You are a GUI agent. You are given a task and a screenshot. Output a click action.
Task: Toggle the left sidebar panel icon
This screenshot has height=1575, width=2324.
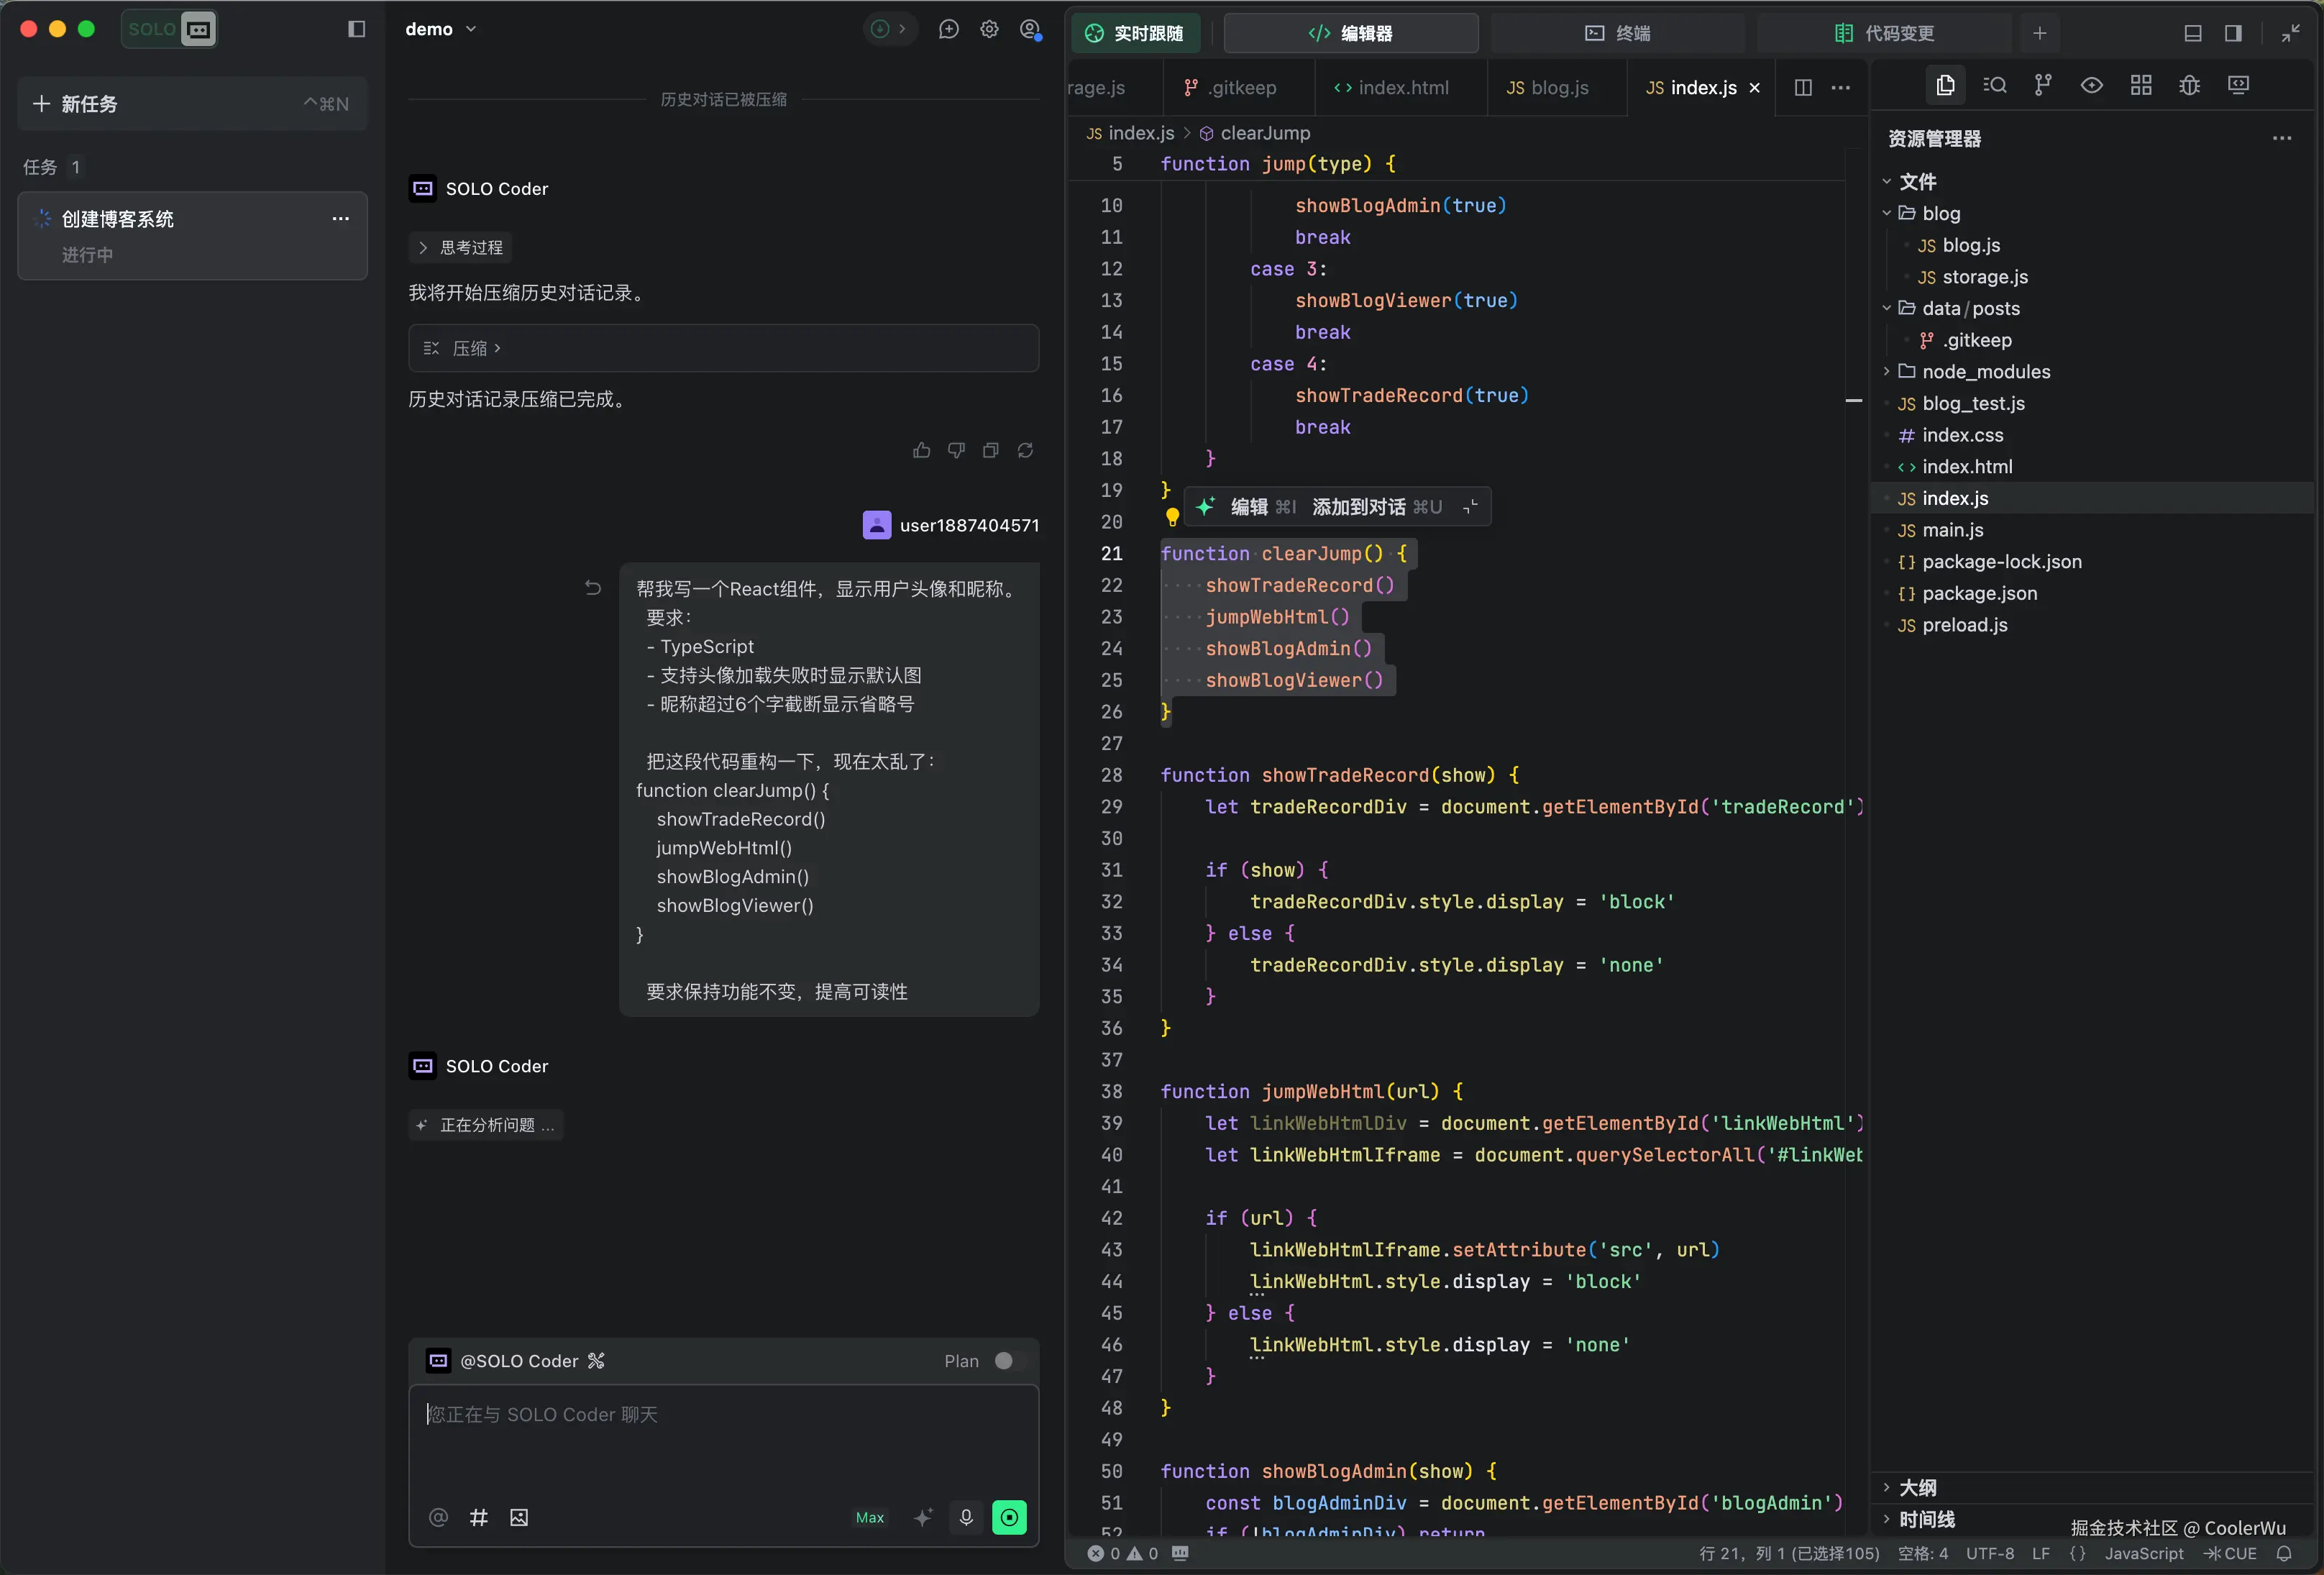(356, 30)
